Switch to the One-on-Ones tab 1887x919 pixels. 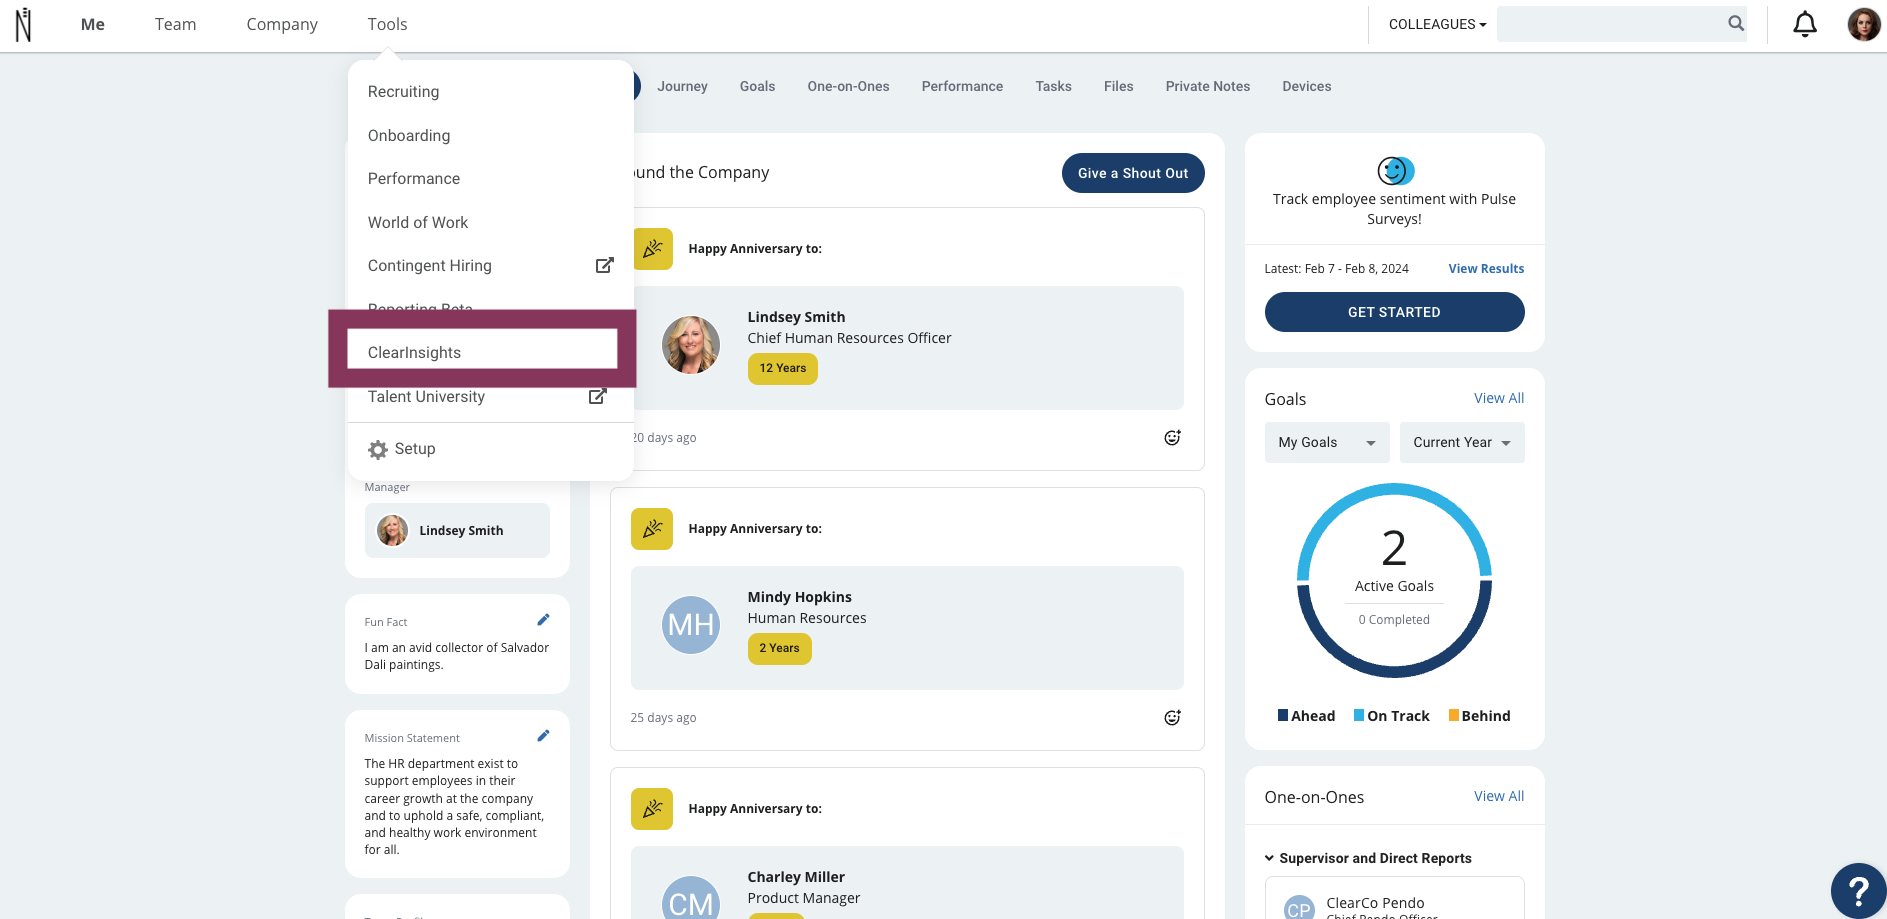pyautogui.click(x=848, y=87)
